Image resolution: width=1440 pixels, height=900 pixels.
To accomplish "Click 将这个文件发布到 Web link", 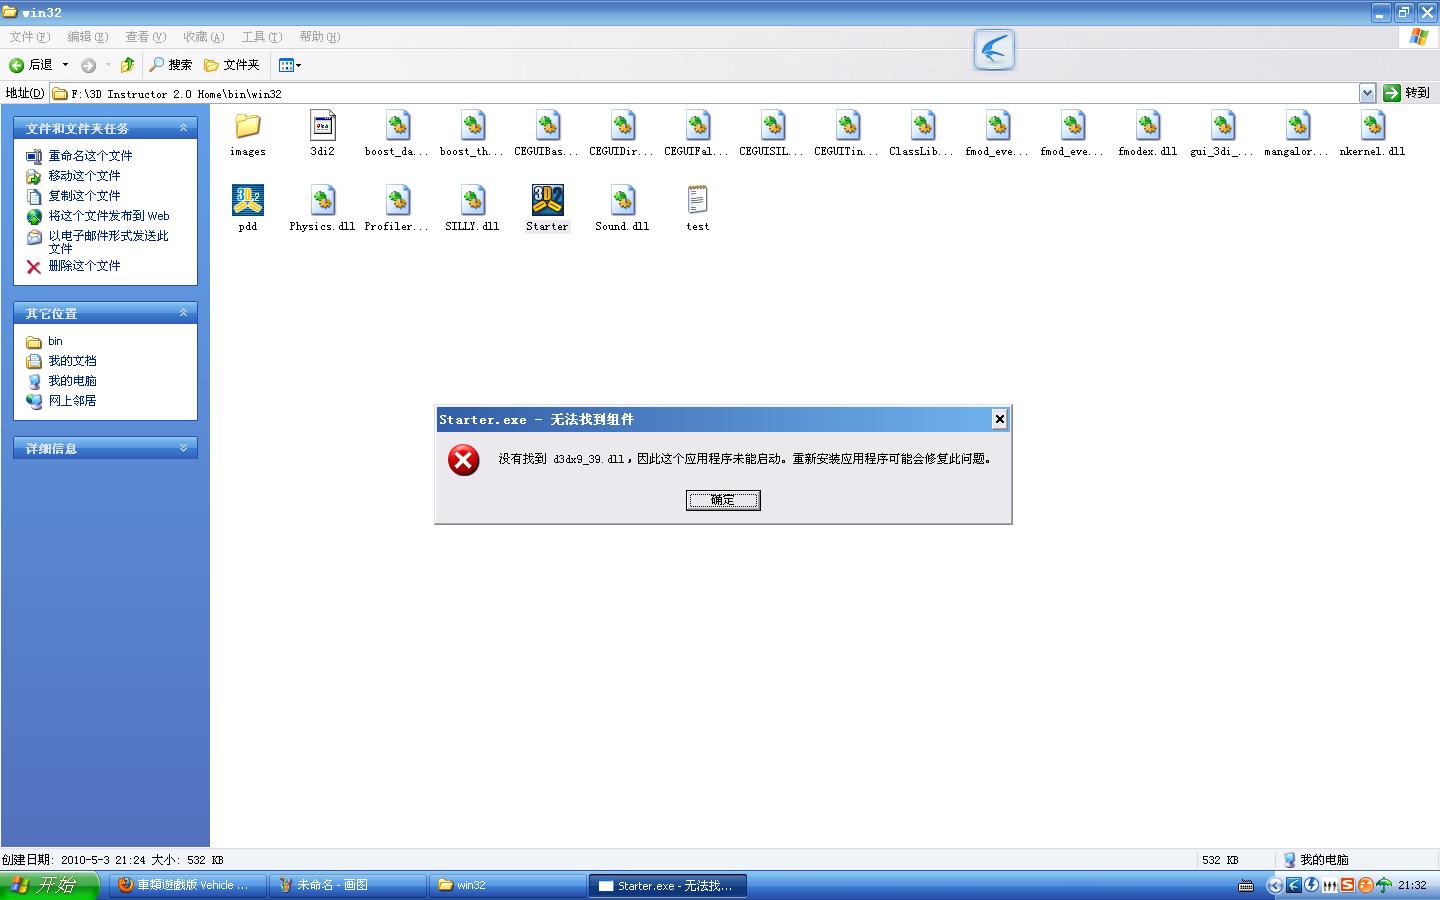I will pyautogui.click(x=109, y=216).
